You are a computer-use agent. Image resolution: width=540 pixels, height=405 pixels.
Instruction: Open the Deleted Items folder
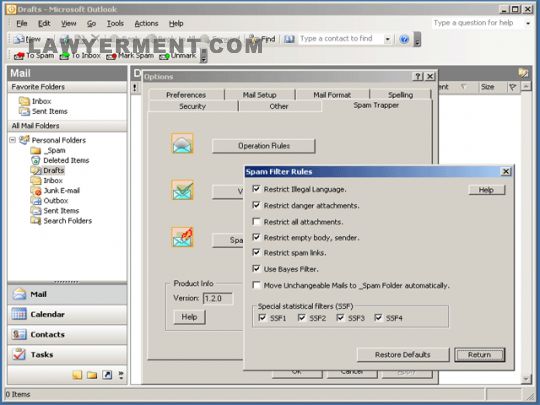coord(60,160)
